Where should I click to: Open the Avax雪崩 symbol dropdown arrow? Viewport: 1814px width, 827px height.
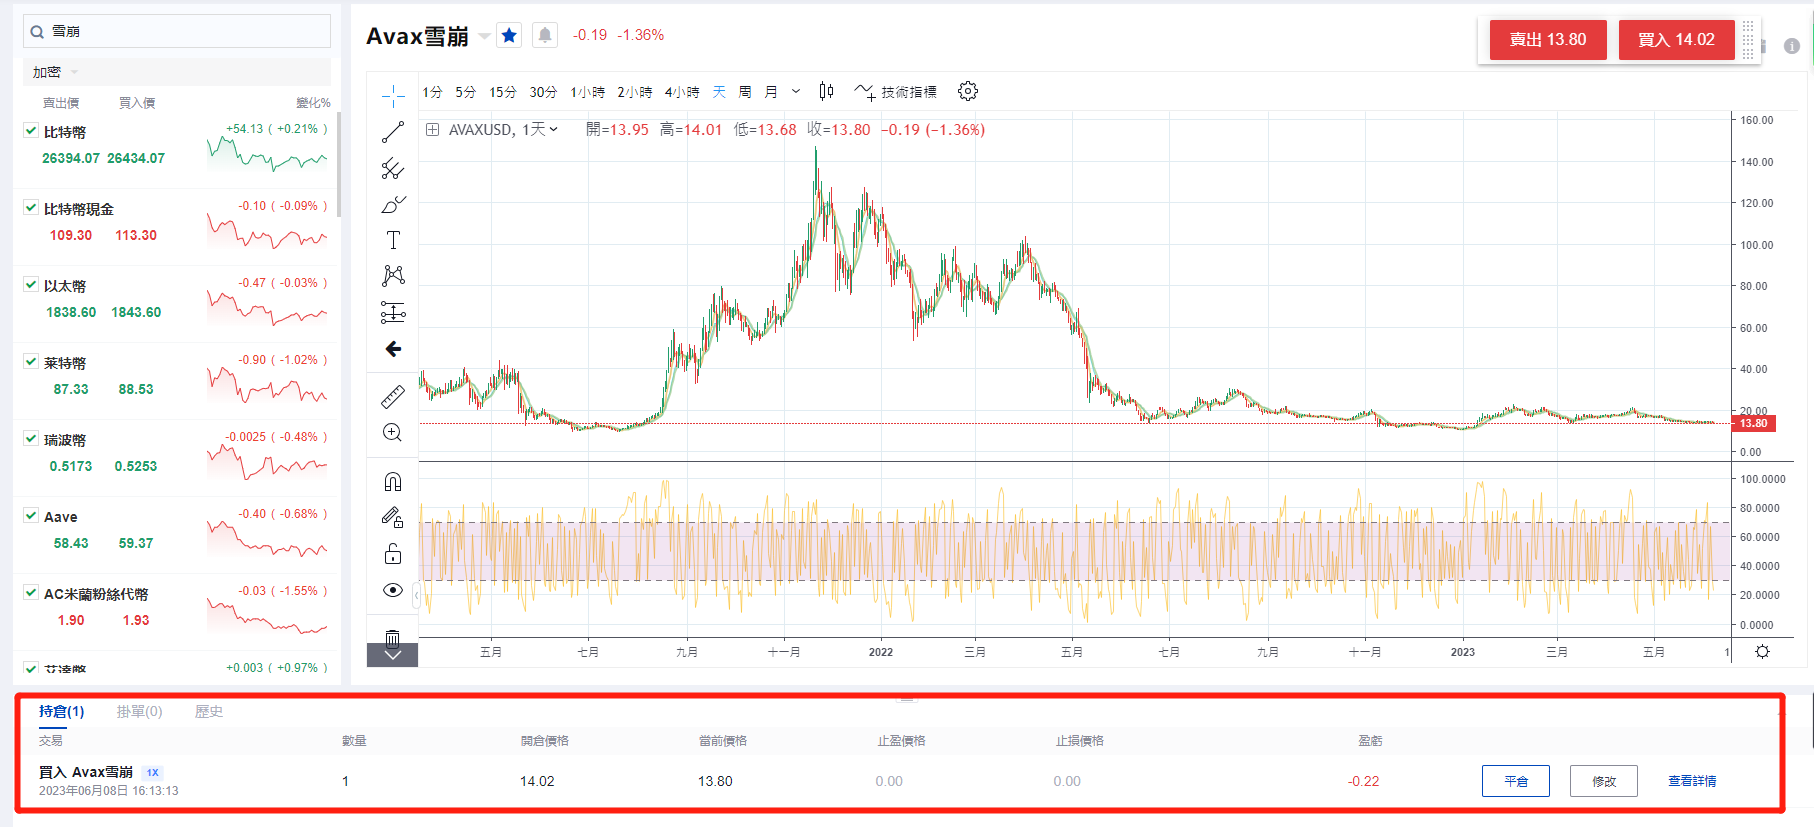tap(484, 36)
